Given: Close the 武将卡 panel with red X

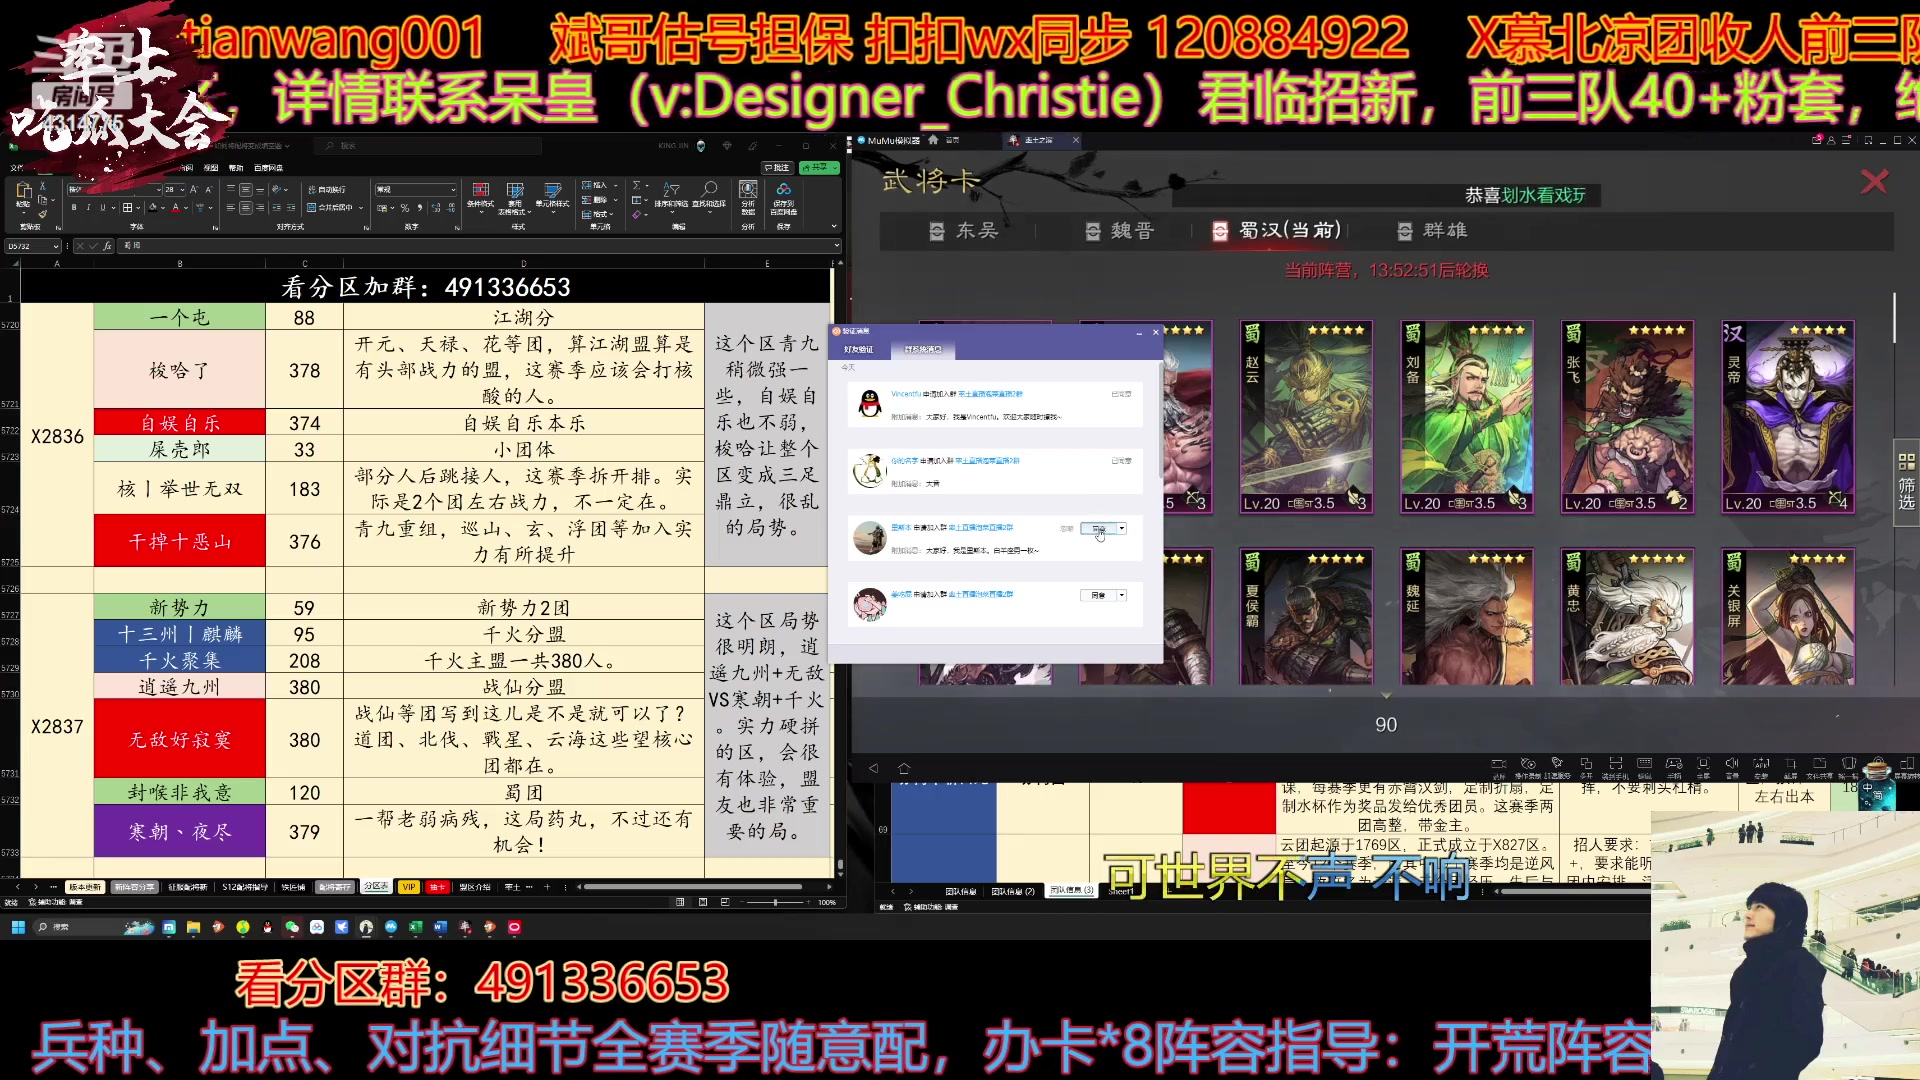Looking at the screenshot, I should click(1874, 181).
